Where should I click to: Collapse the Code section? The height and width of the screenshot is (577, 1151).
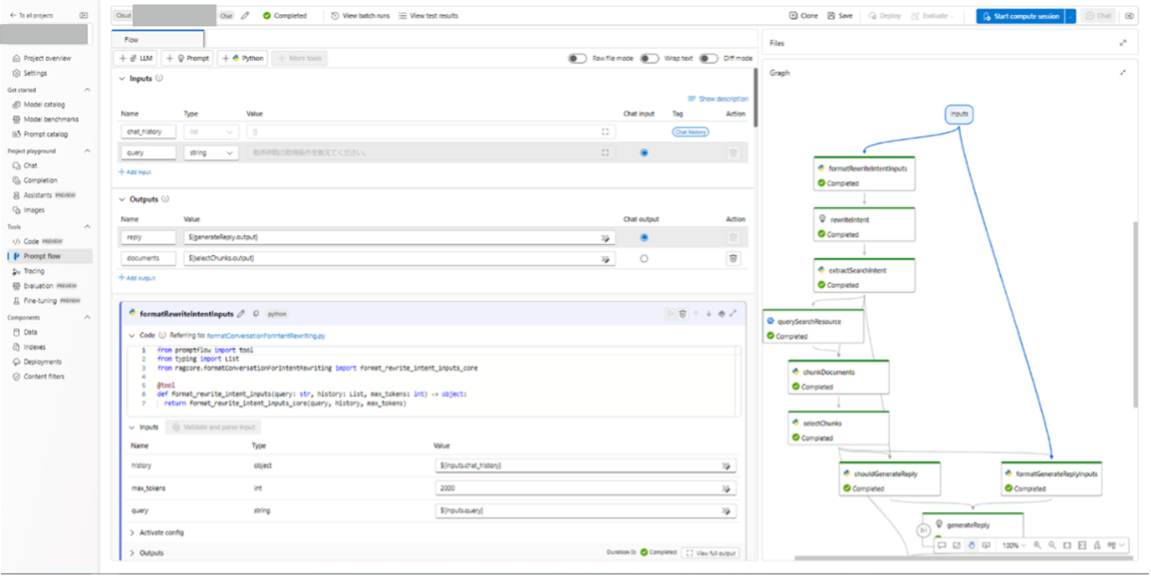pos(132,335)
